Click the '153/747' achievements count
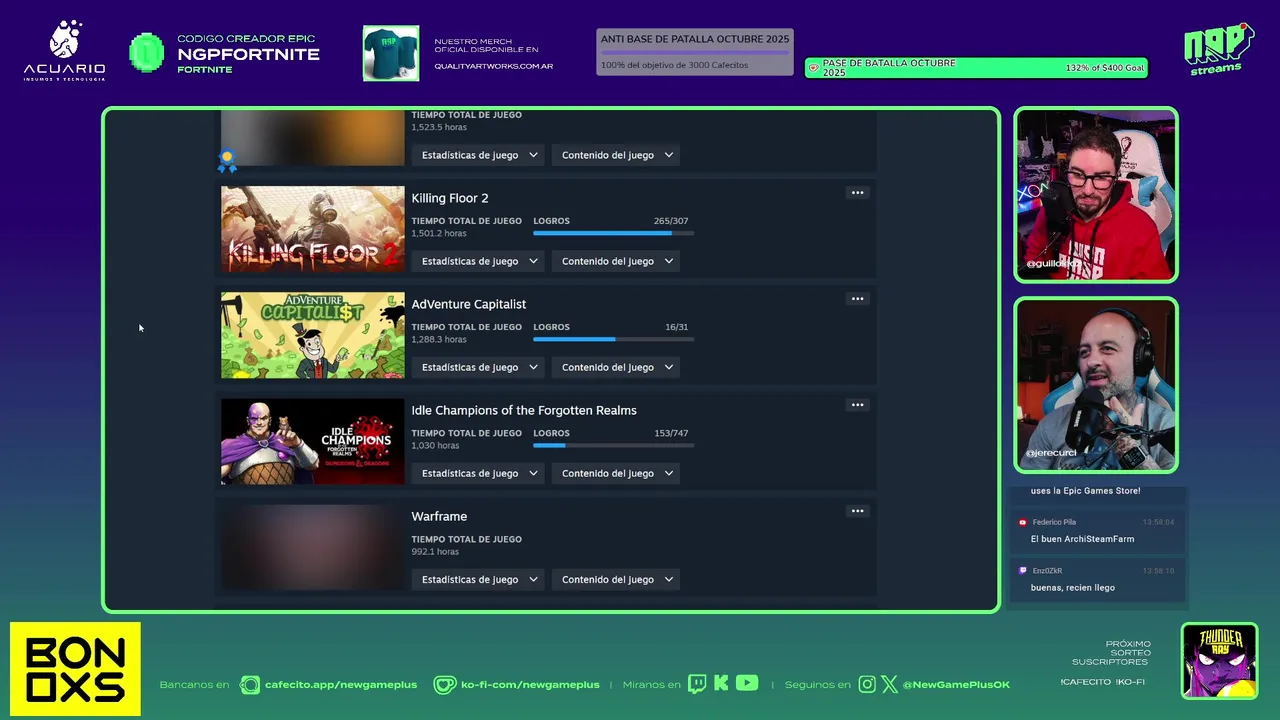 [x=671, y=433]
